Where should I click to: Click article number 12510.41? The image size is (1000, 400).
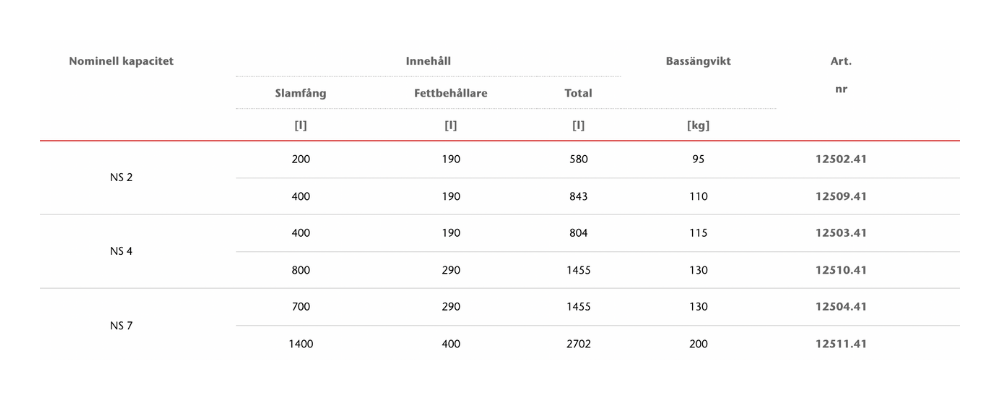click(841, 270)
